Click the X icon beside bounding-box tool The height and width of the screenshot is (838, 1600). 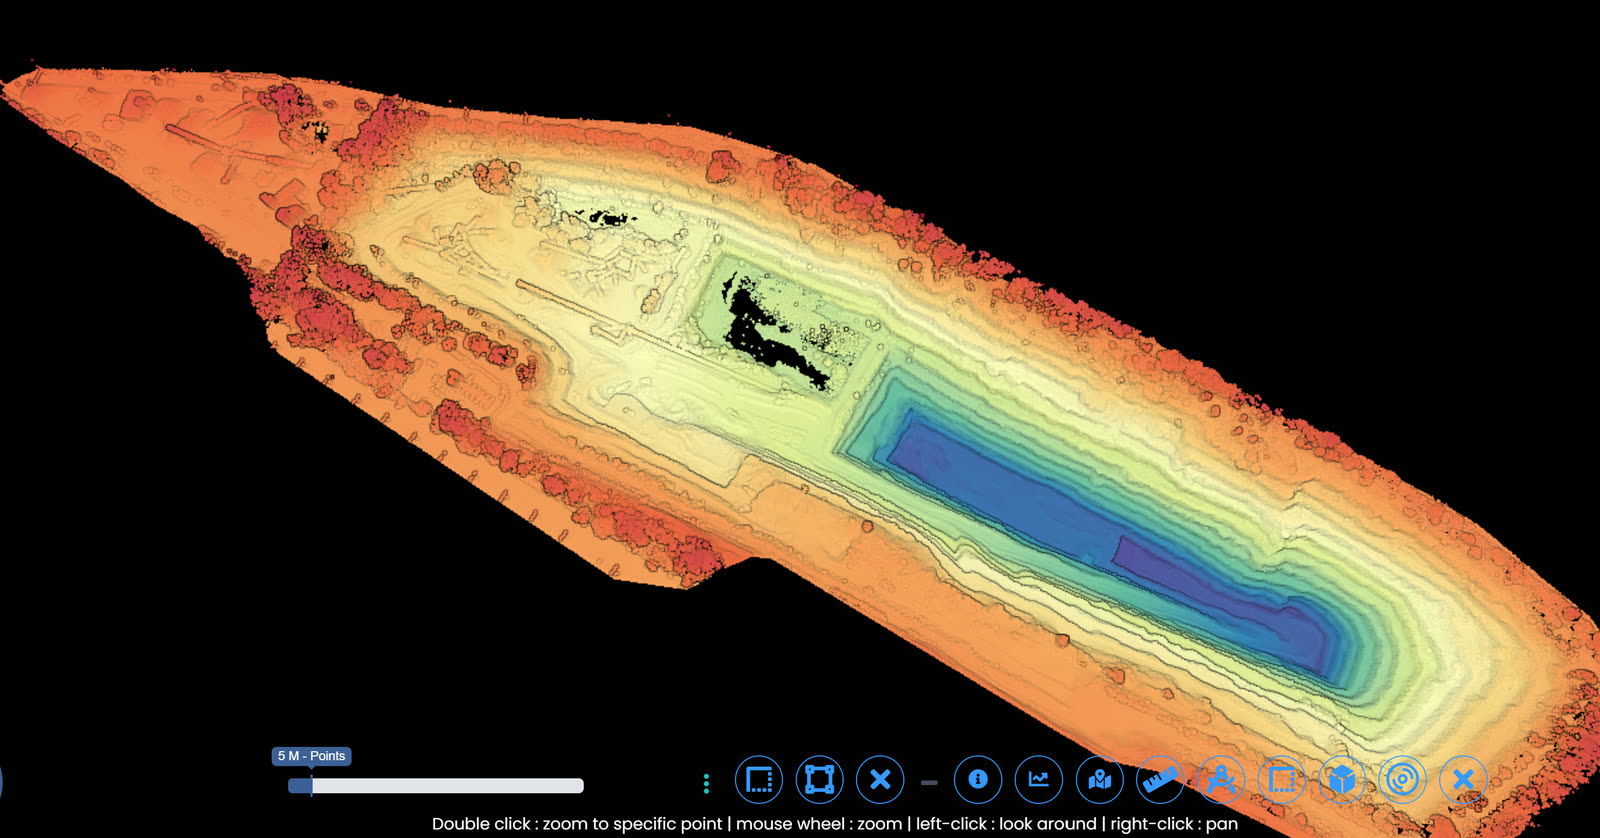click(x=880, y=780)
